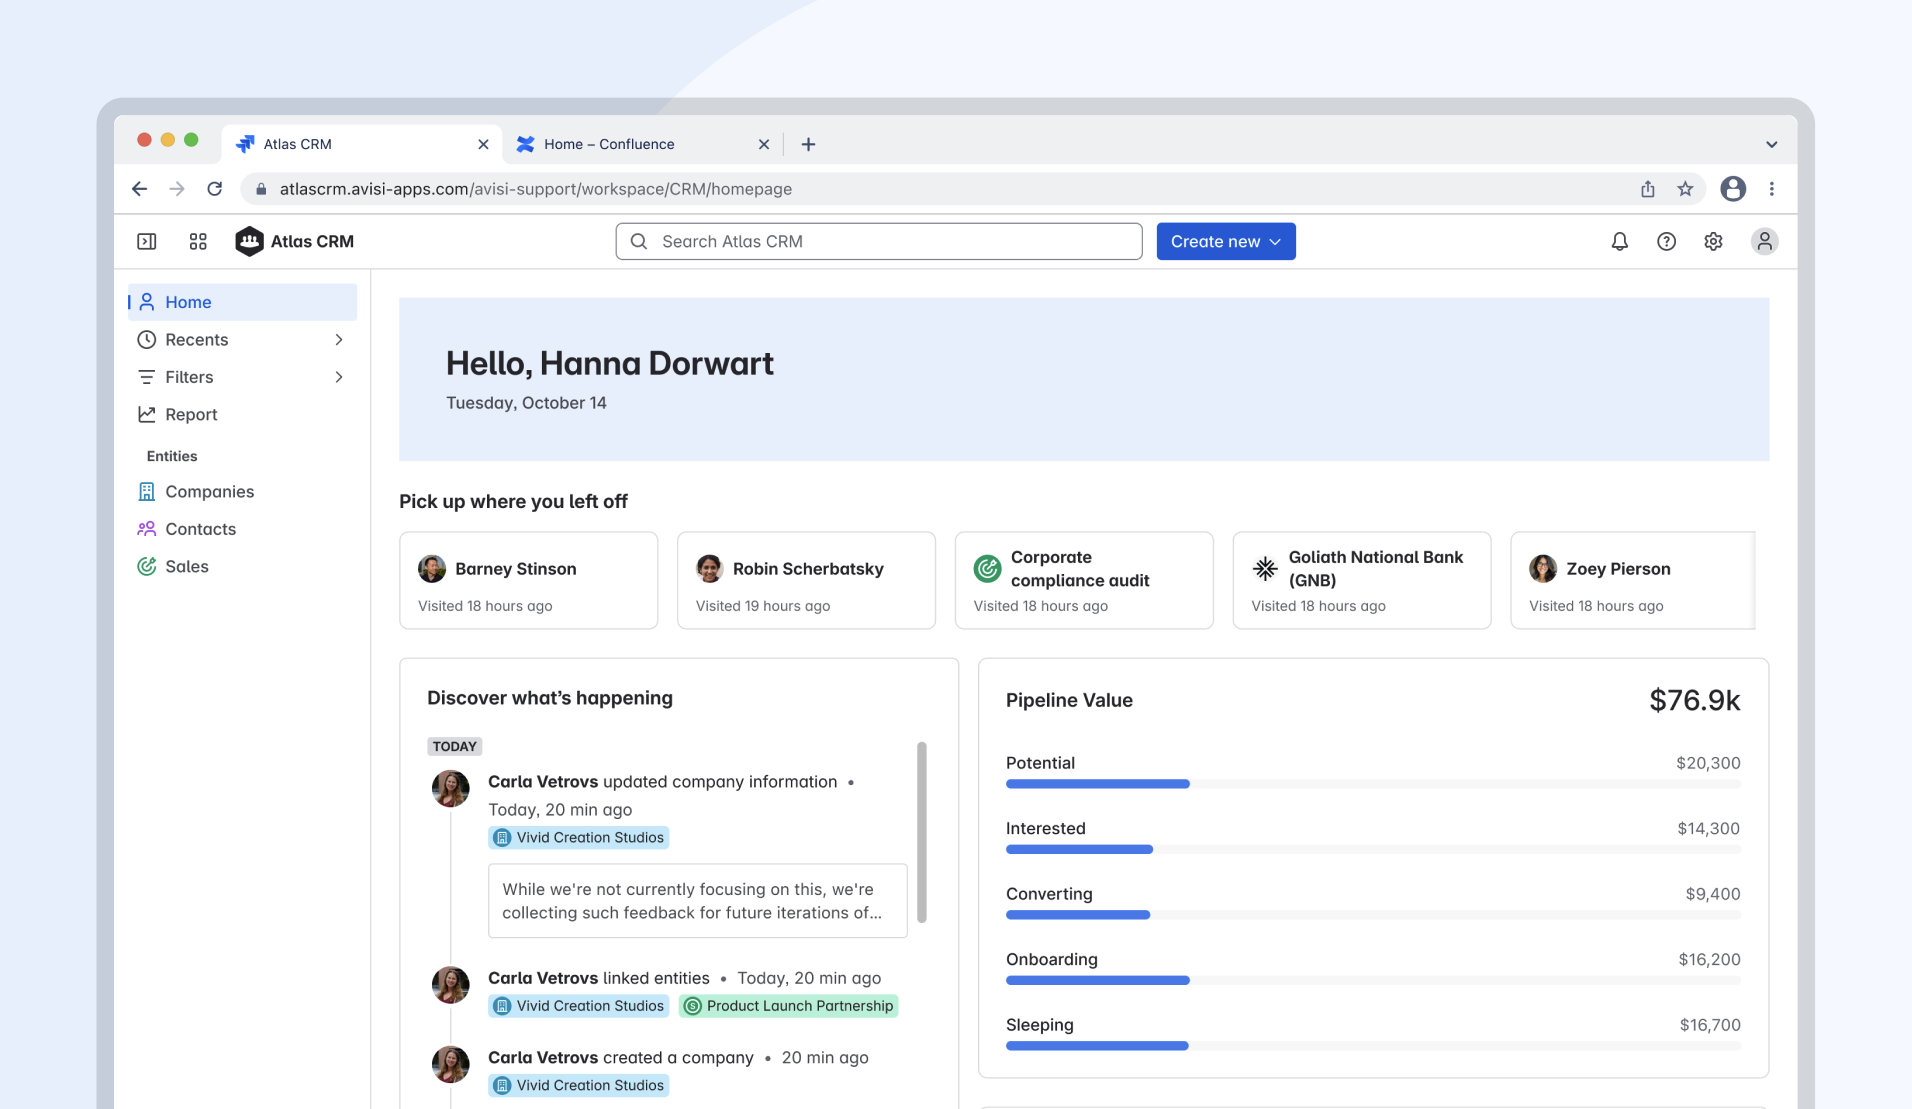The image size is (1912, 1109).
Task: Click Robin Scherbatsky's avatar
Action: point(710,569)
